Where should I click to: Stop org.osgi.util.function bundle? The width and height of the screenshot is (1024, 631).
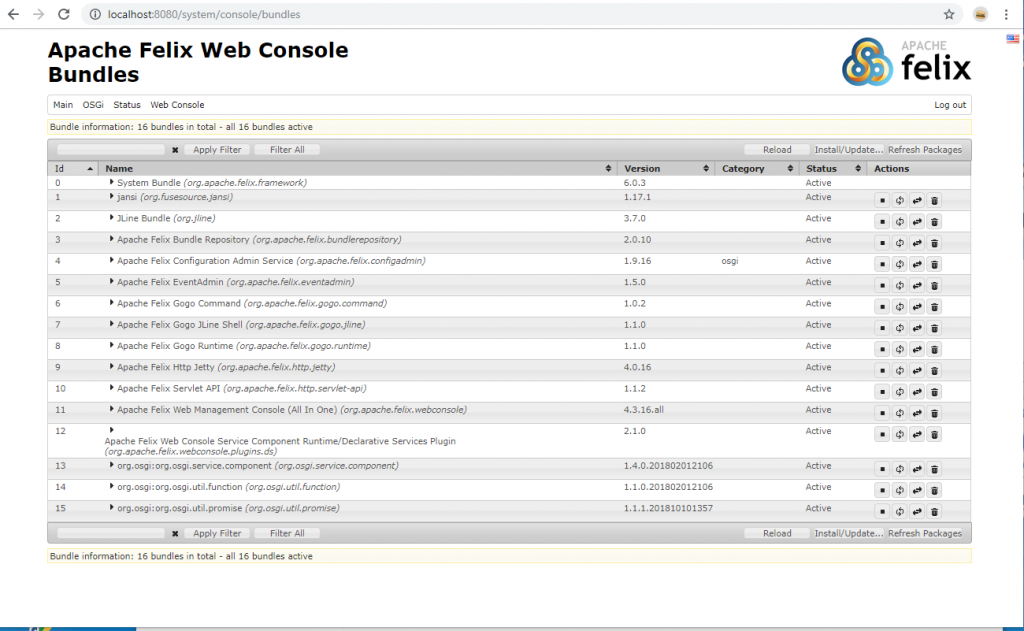point(882,491)
